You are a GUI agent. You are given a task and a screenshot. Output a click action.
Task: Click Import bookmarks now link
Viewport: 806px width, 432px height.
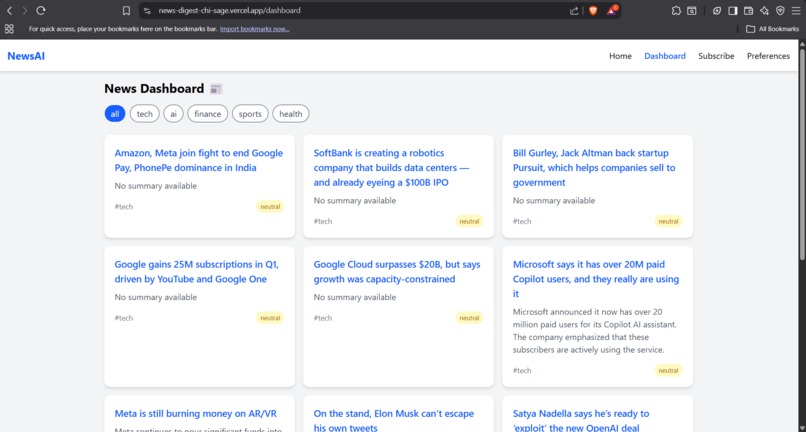point(254,29)
